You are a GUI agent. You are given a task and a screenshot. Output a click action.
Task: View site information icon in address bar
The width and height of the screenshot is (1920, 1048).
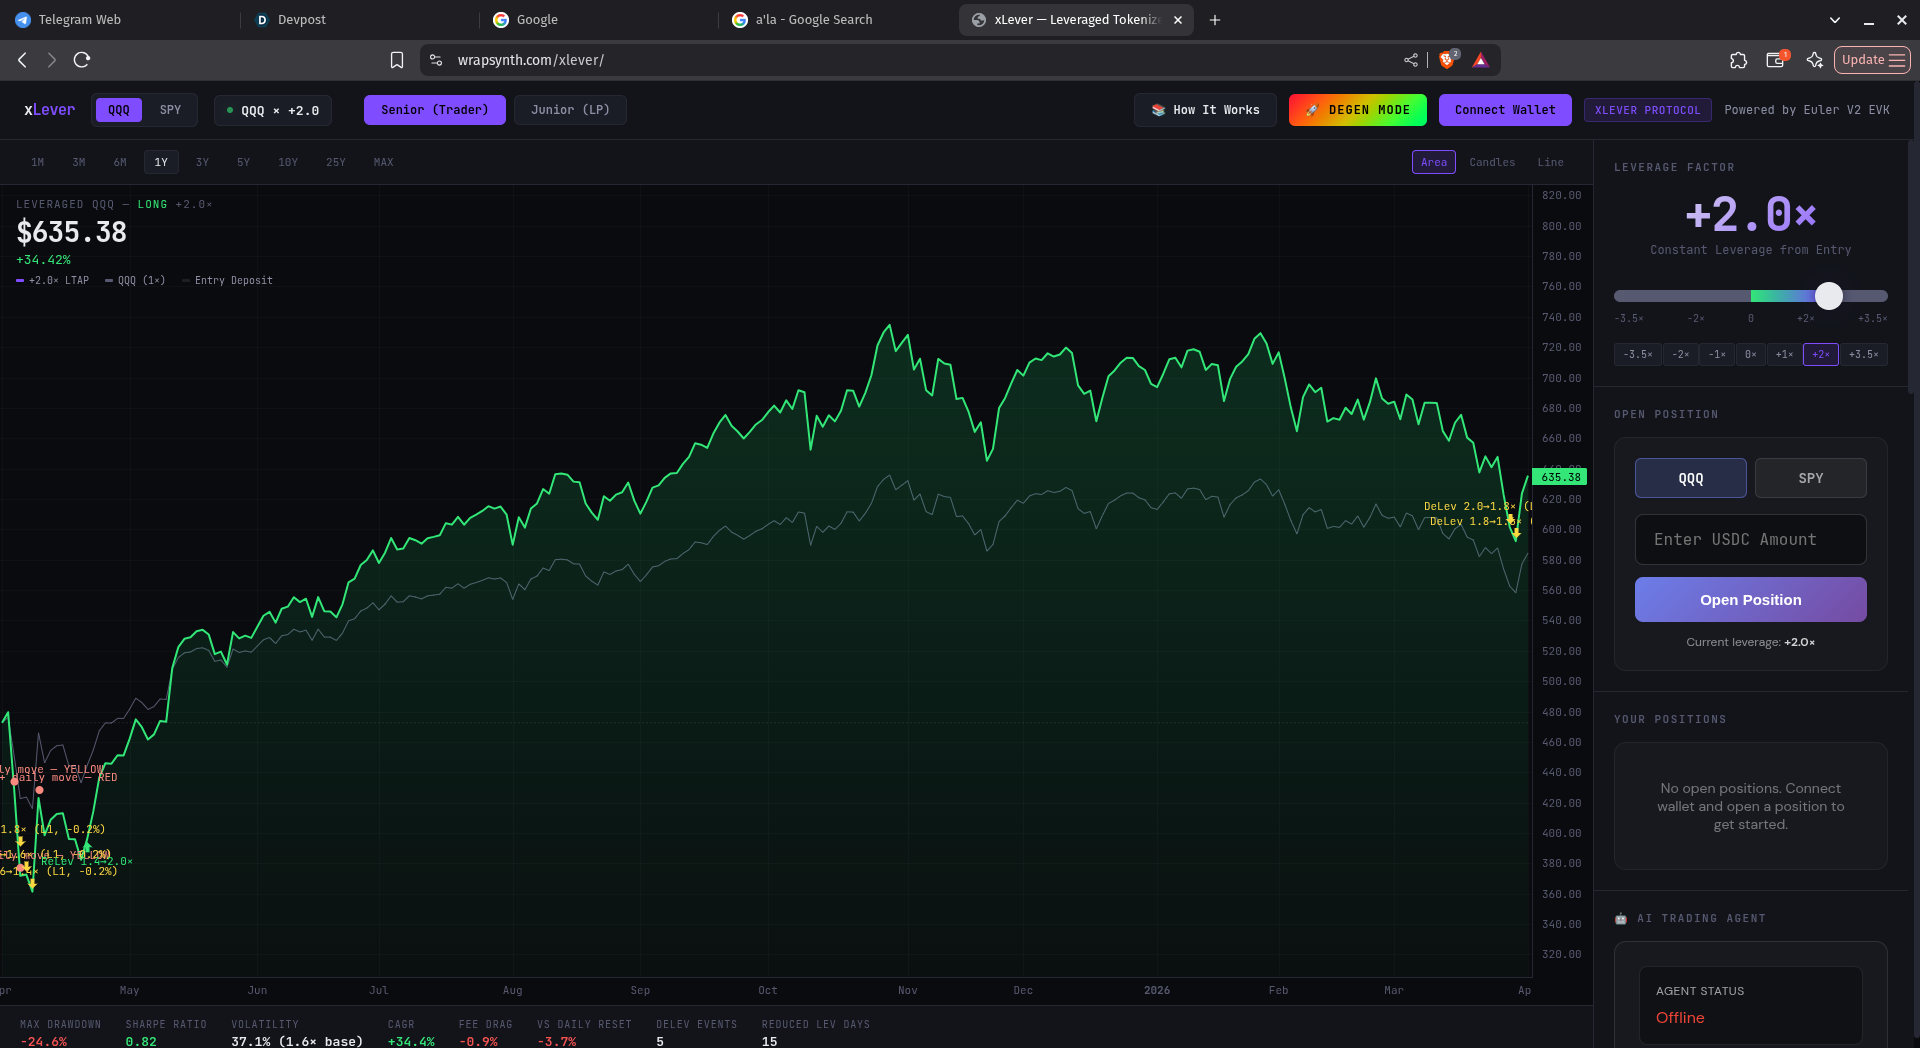(x=436, y=60)
